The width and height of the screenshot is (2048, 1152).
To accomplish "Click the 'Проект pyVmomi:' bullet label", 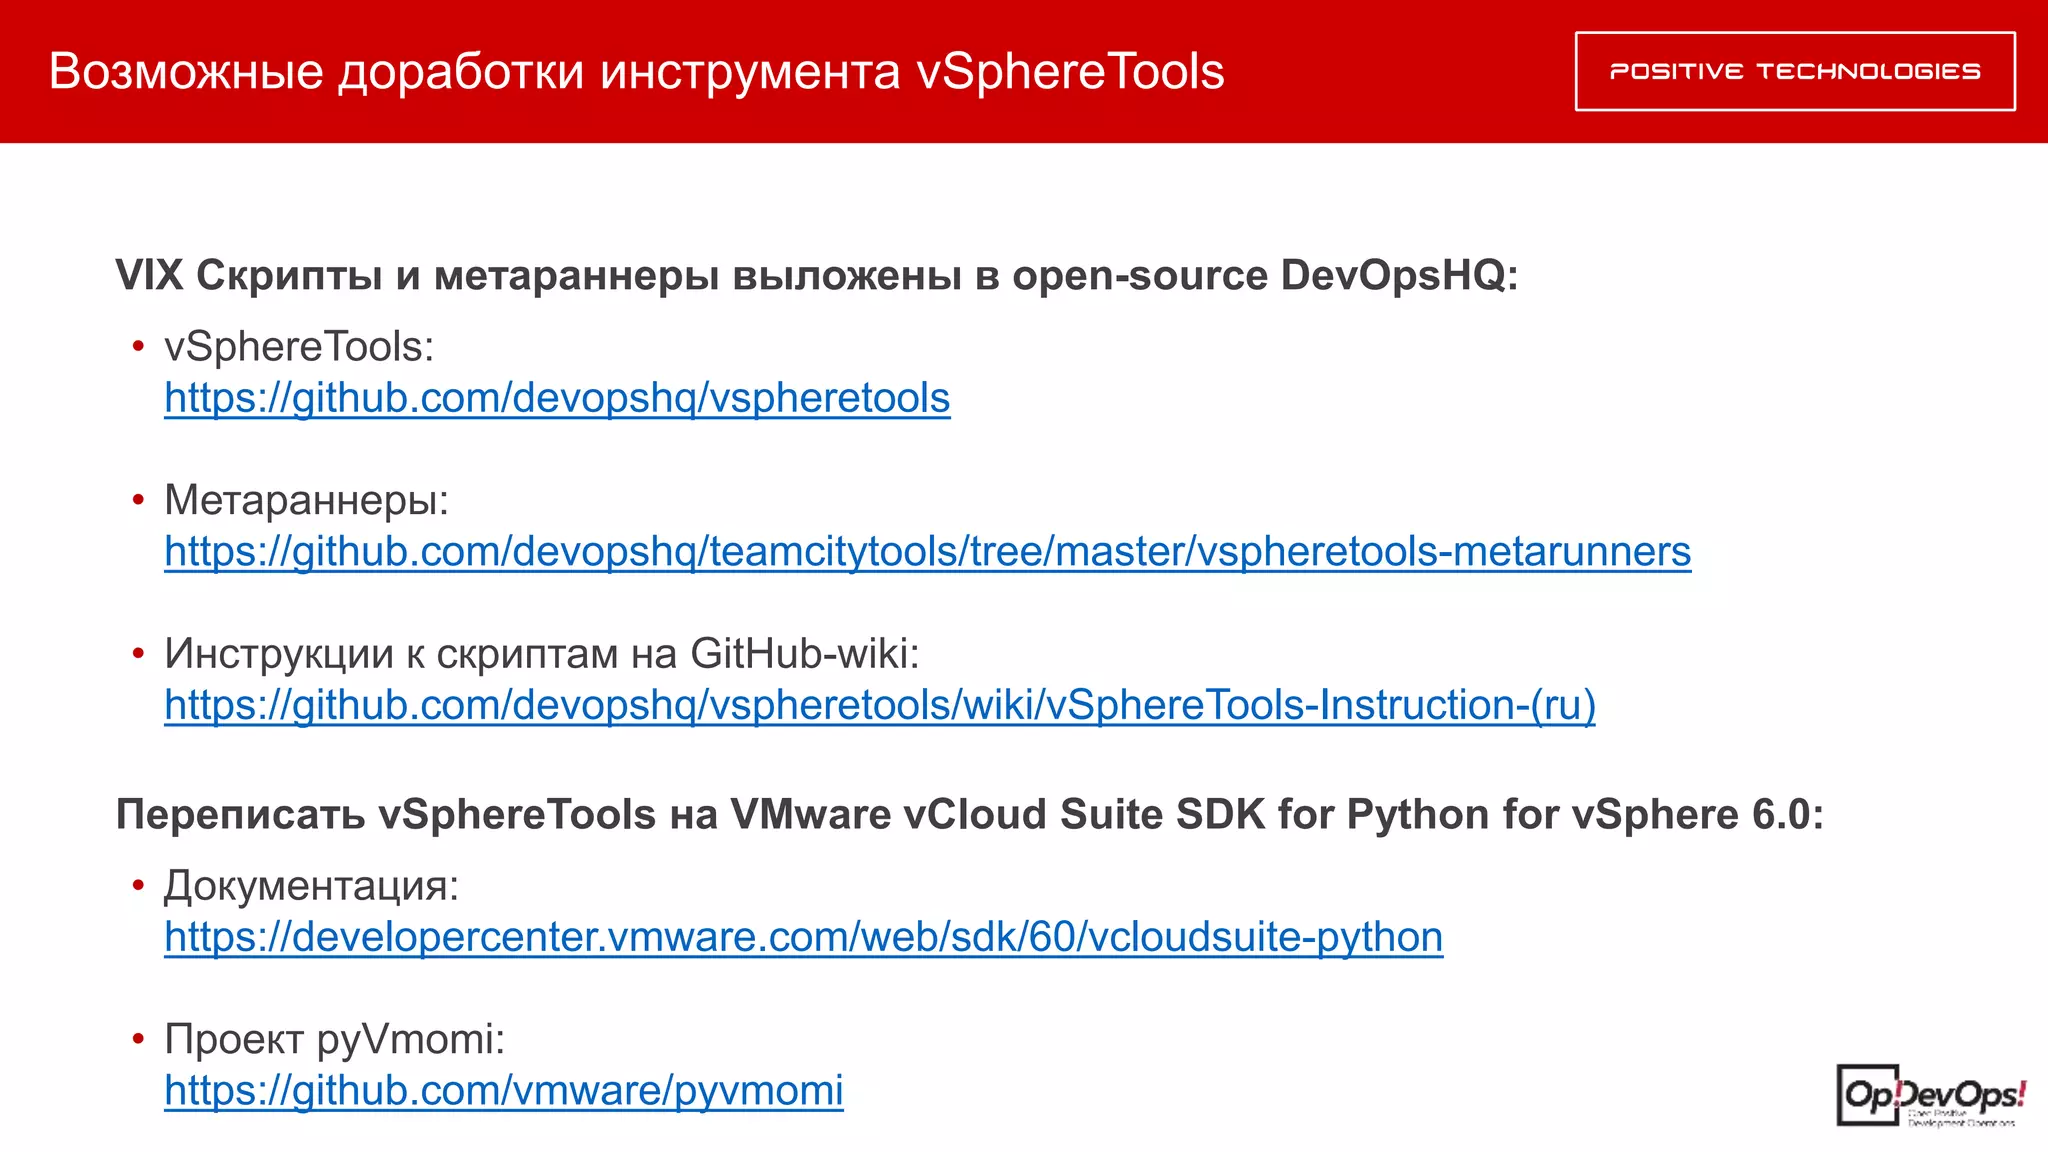I will (334, 1039).
